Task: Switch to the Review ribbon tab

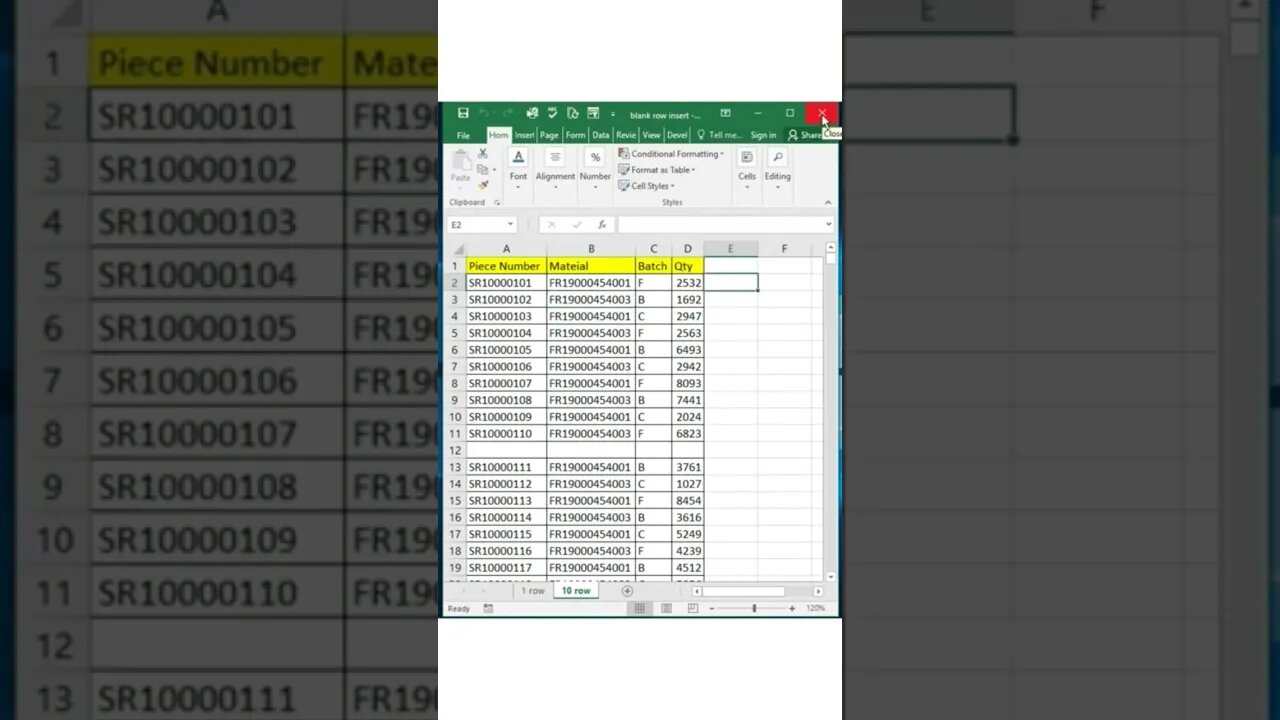Action: point(626,135)
